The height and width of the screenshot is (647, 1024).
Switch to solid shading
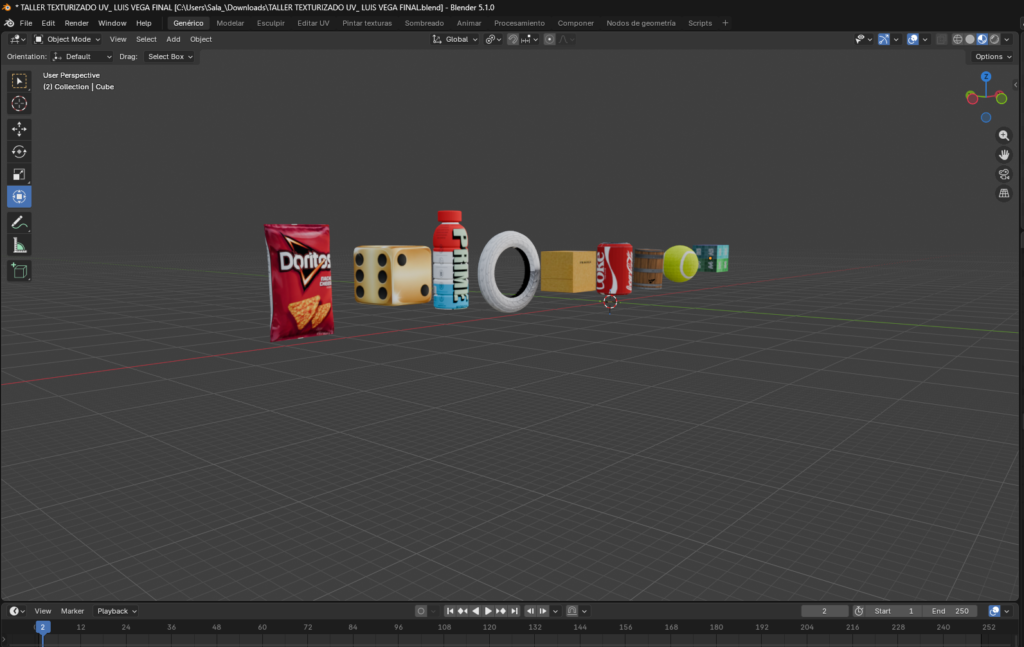click(x=970, y=39)
